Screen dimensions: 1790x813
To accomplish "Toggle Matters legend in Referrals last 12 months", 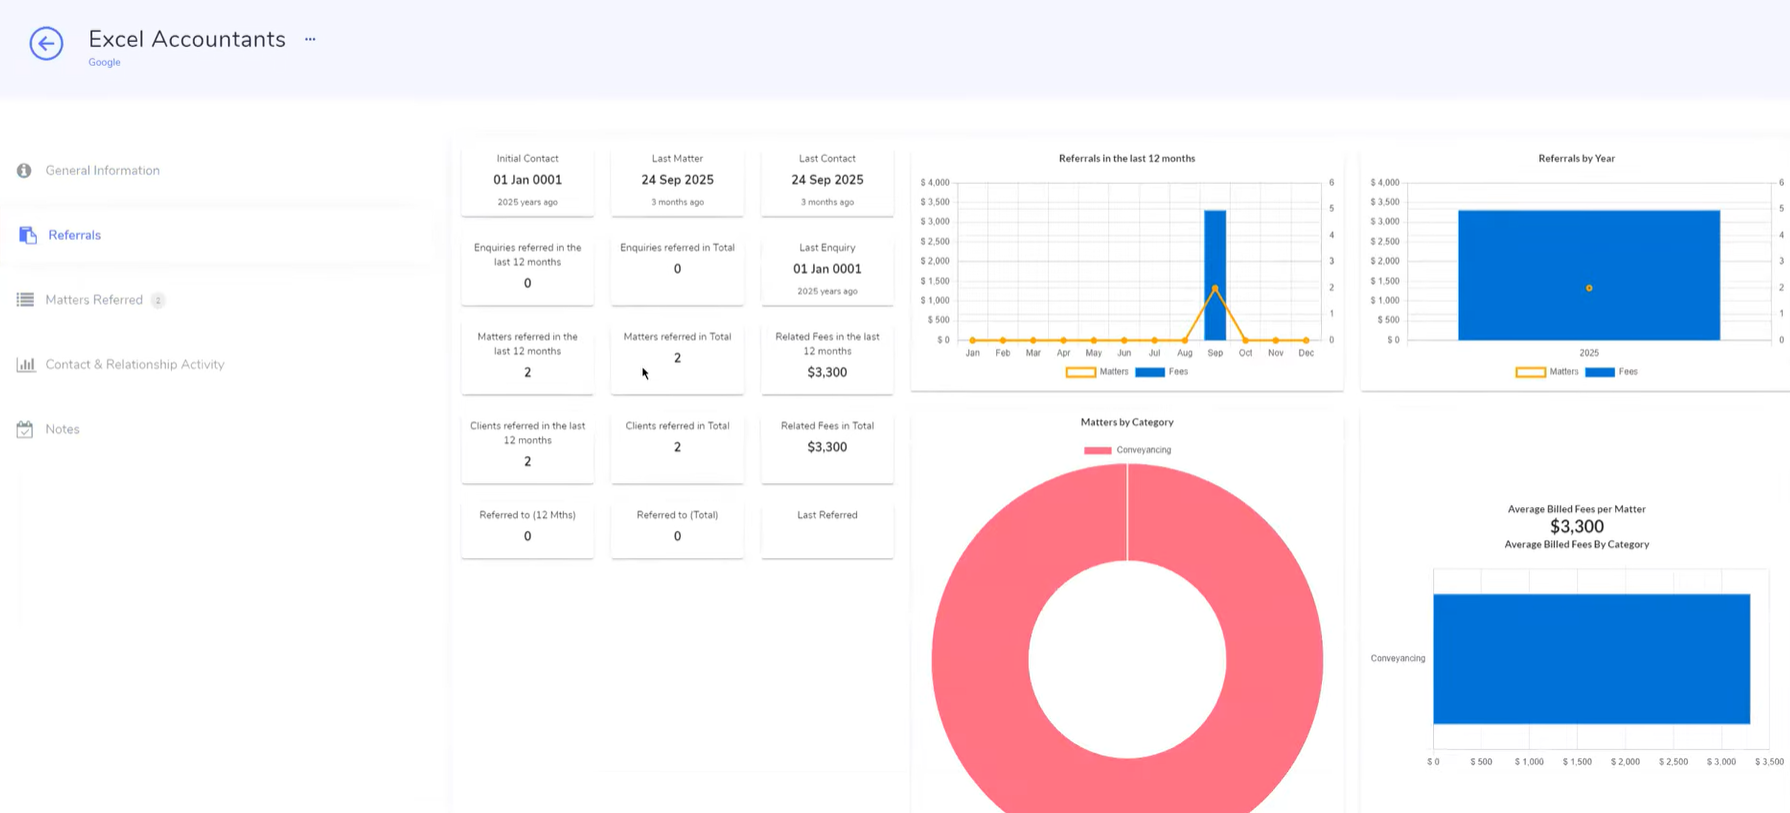I will click(1097, 372).
